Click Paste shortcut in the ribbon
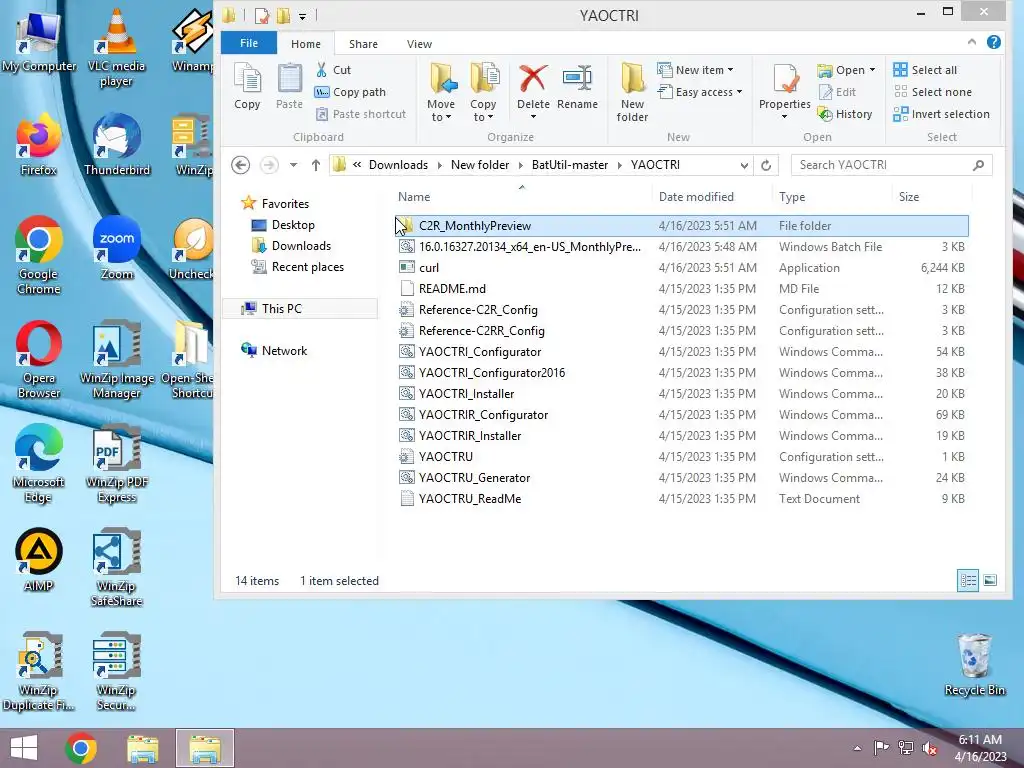1024x768 pixels. point(361,114)
